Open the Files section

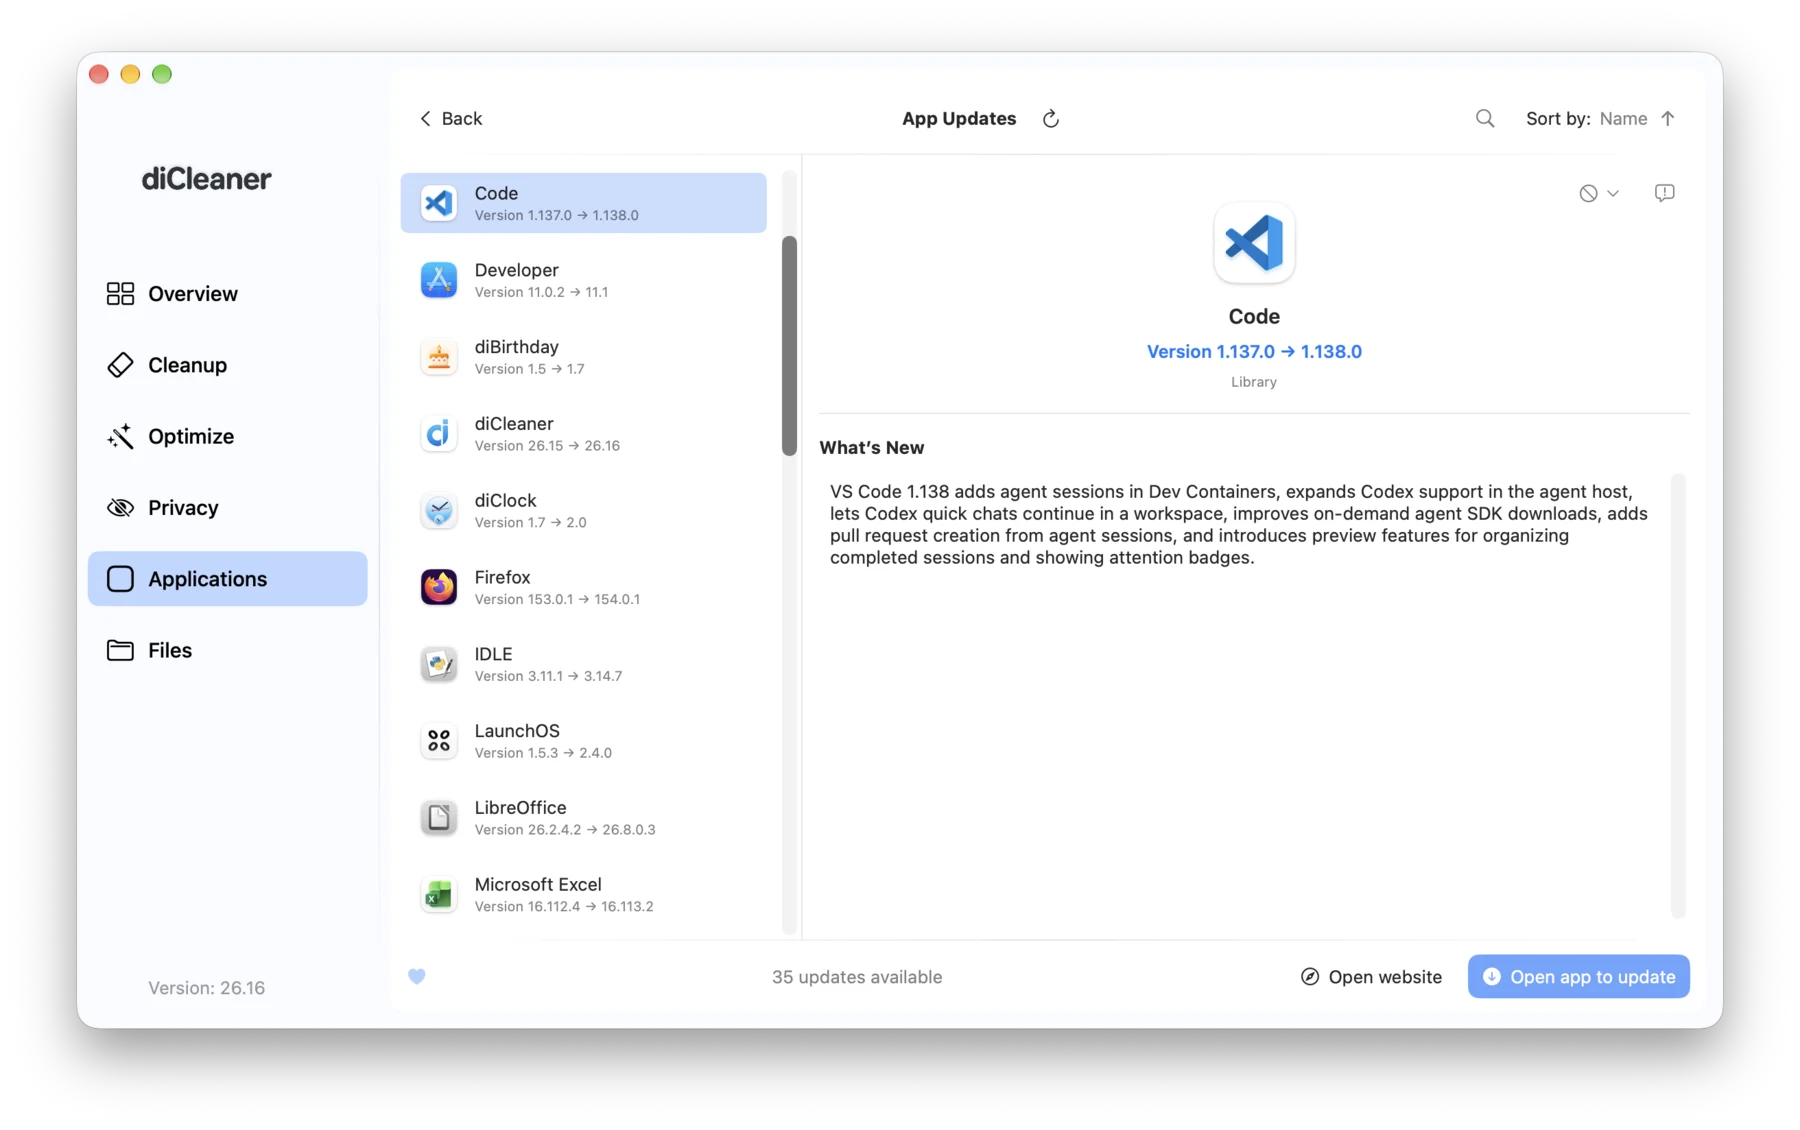[228, 650]
